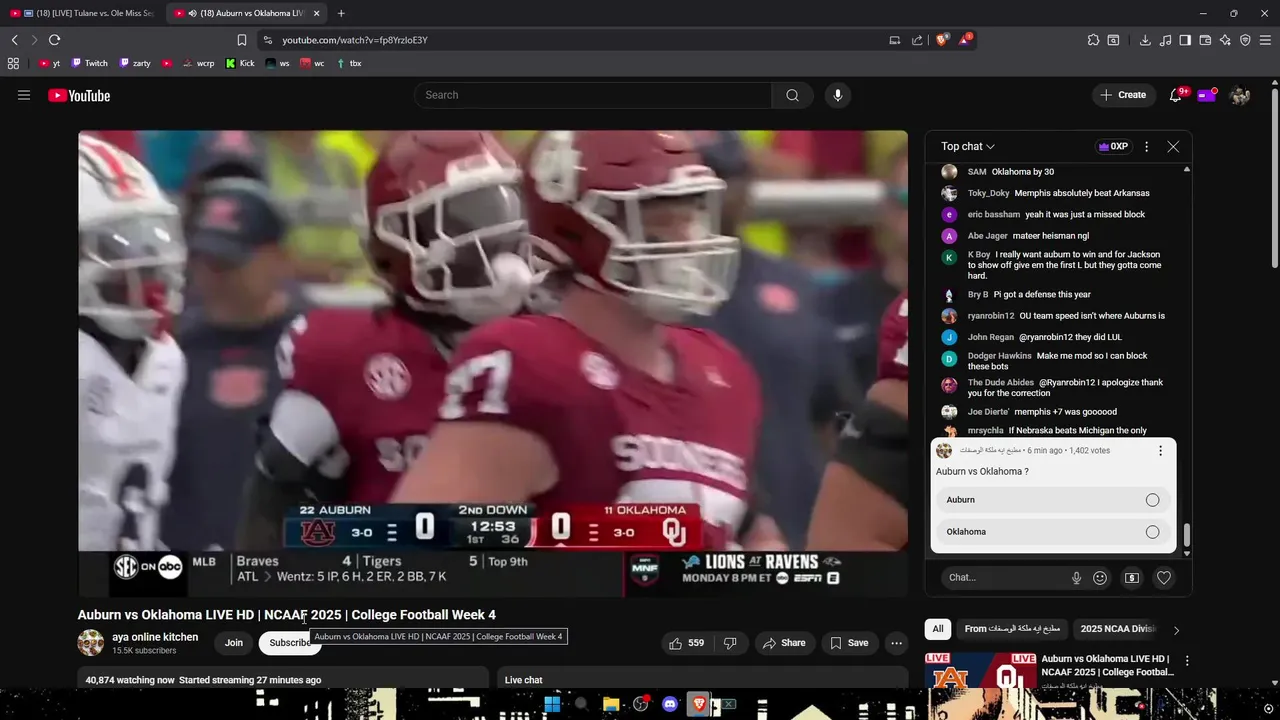This screenshot has width=1280, height=720.
Task: Go to YouTube home via logo
Action: [x=79, y=95]
